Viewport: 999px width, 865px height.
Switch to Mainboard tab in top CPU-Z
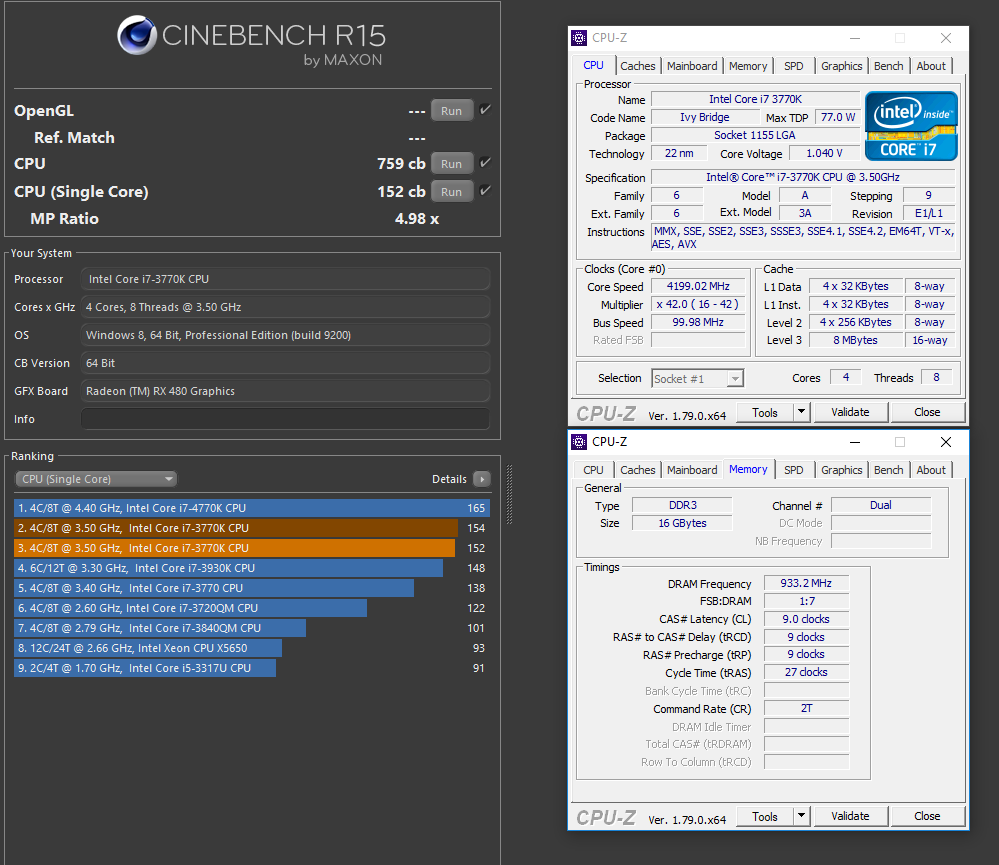pyautogui.click(x=692, y=66)
